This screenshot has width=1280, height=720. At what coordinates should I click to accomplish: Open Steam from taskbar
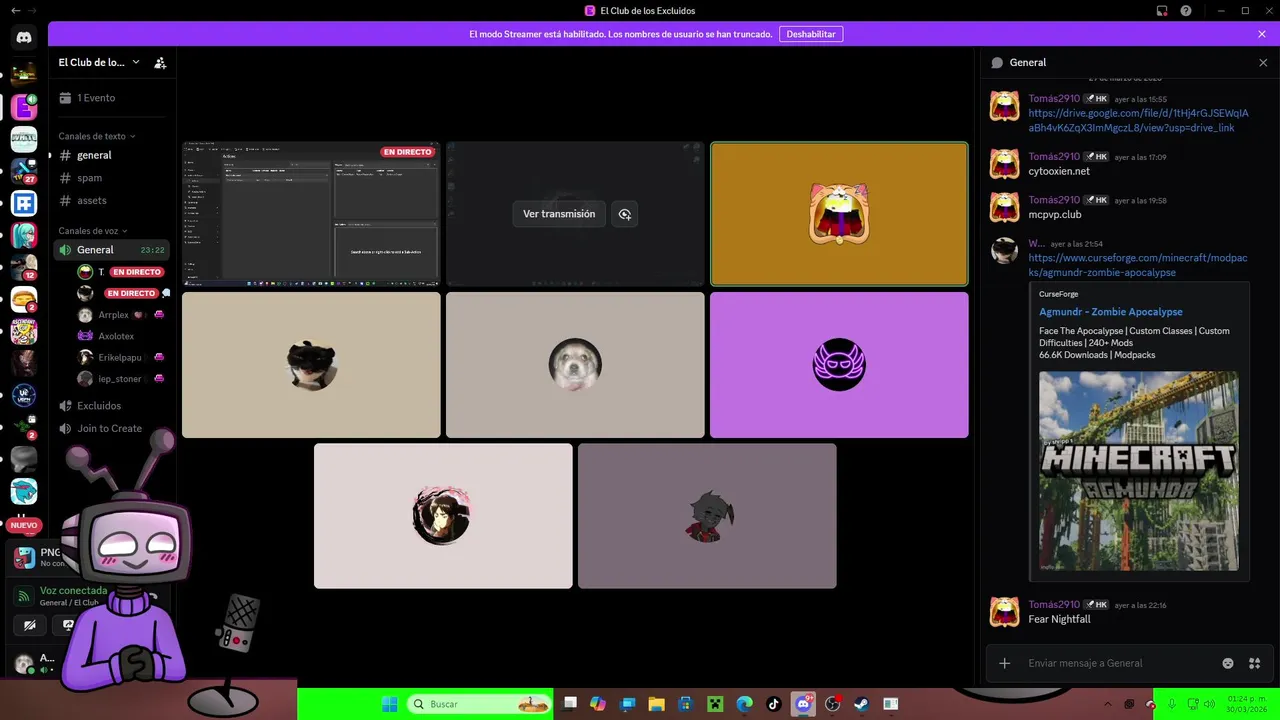tap(861, 704)
